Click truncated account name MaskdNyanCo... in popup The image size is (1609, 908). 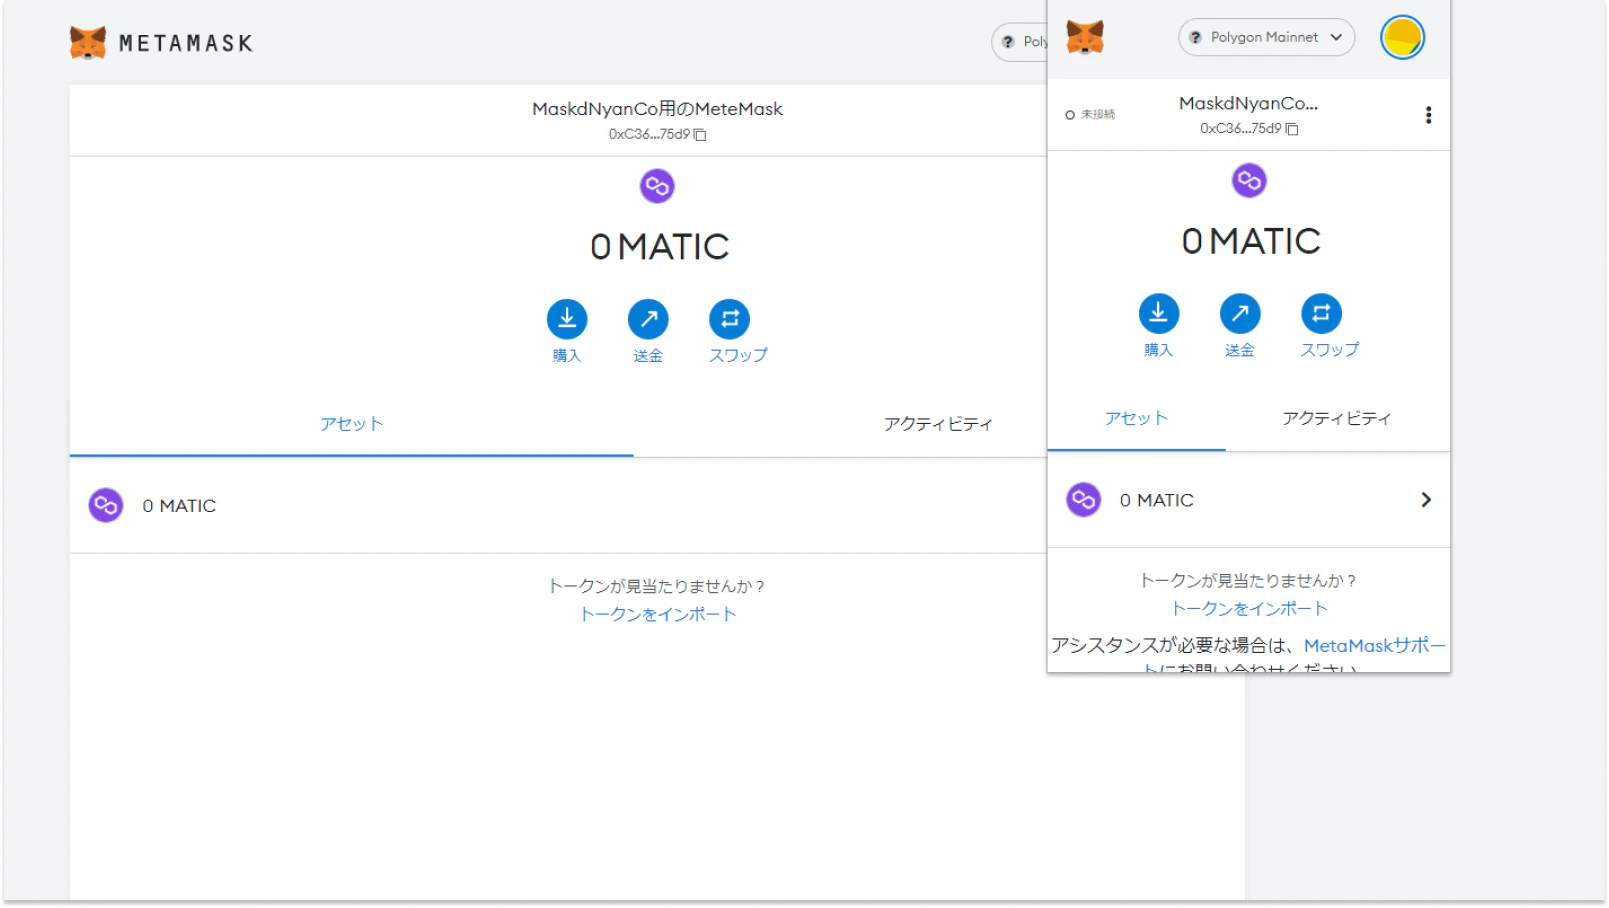click(1248, 103)
